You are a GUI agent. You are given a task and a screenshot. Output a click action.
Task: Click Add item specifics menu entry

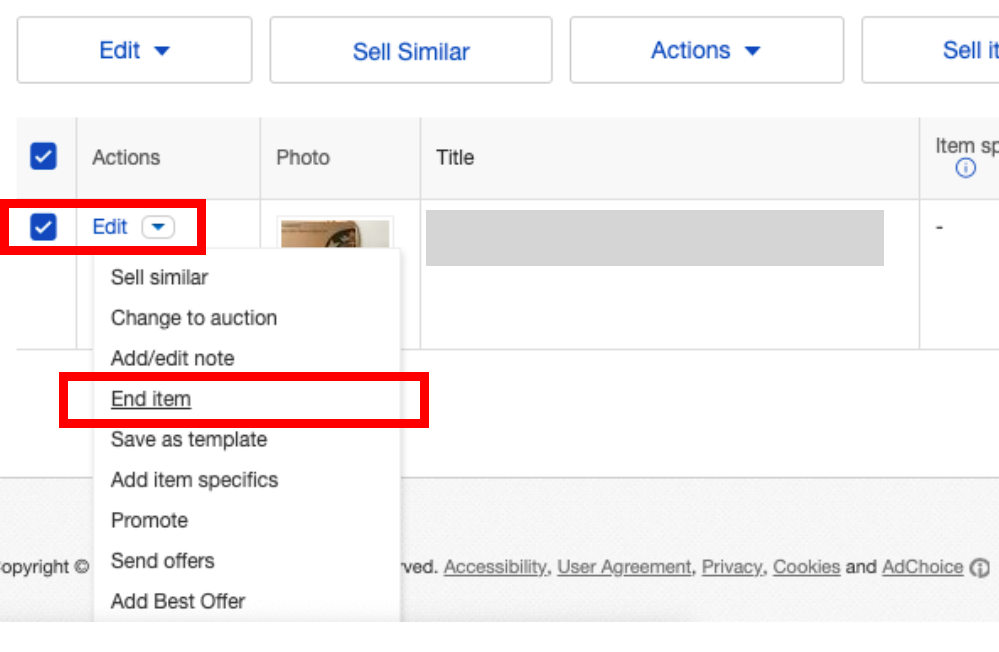tap(194, 480)
